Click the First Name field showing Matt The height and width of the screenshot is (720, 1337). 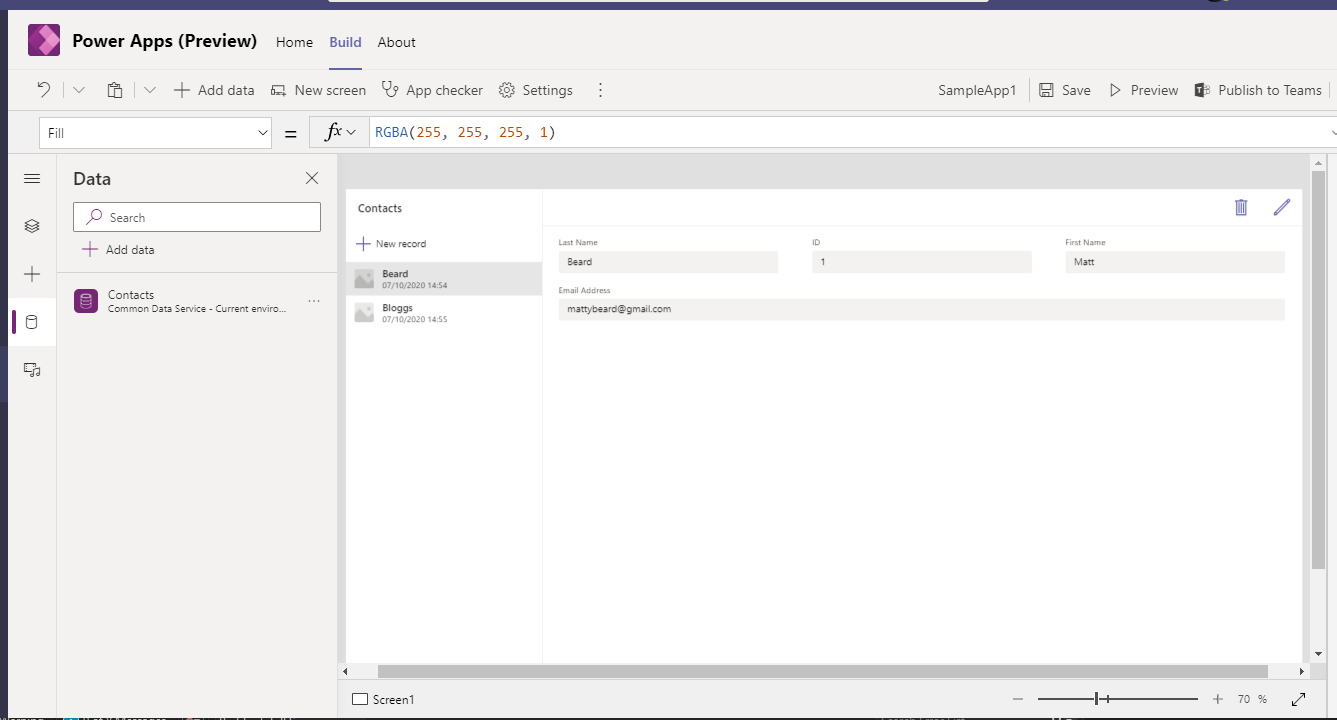(1175, 262)
